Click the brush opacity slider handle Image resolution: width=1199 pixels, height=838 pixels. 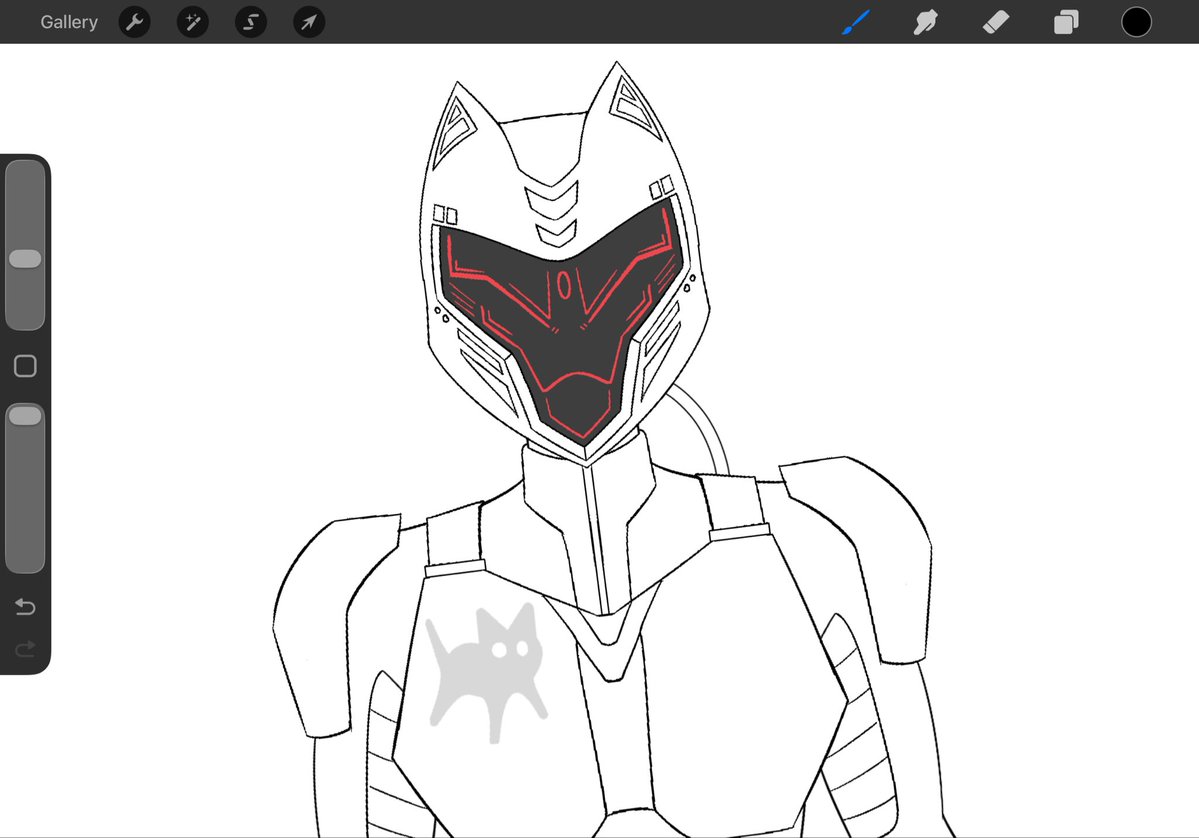pyautogui.click(x=25, y=415)
